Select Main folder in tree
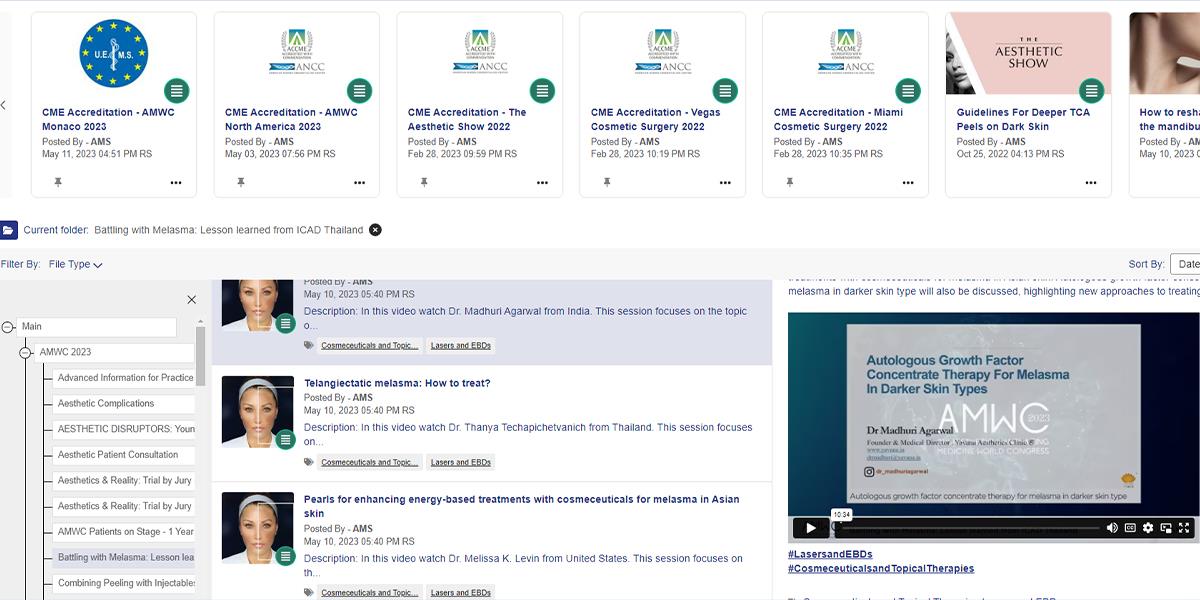This screenshot has width=1200, height=600. 97,327
